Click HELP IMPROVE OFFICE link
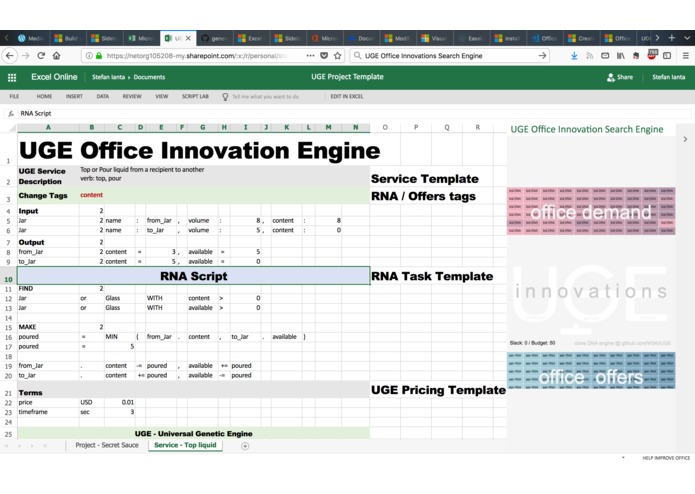The image size is (695, 494). click(x=666, y=458)
